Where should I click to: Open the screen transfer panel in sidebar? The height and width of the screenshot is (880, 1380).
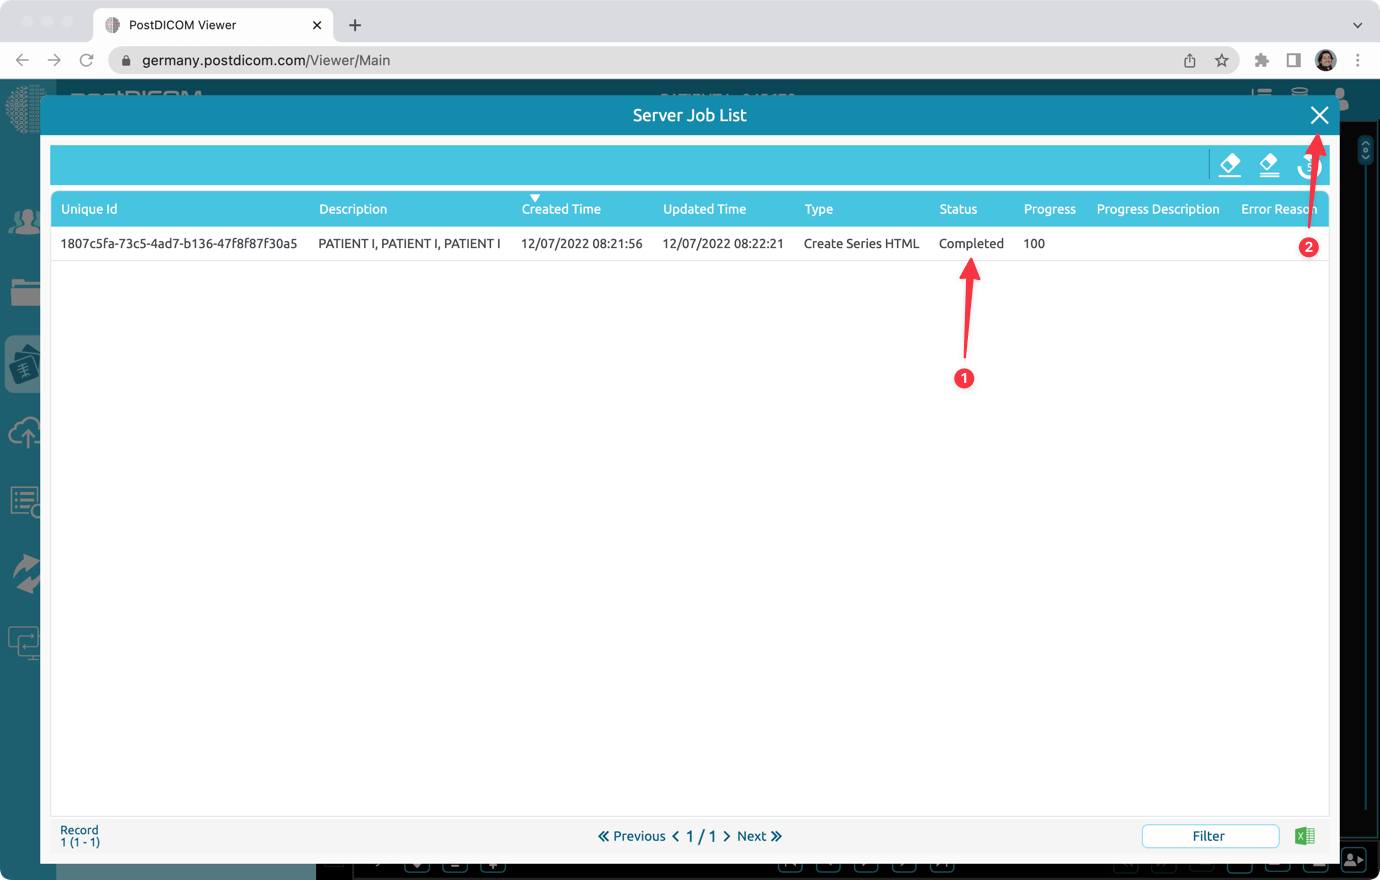click(x=22, y=642)
